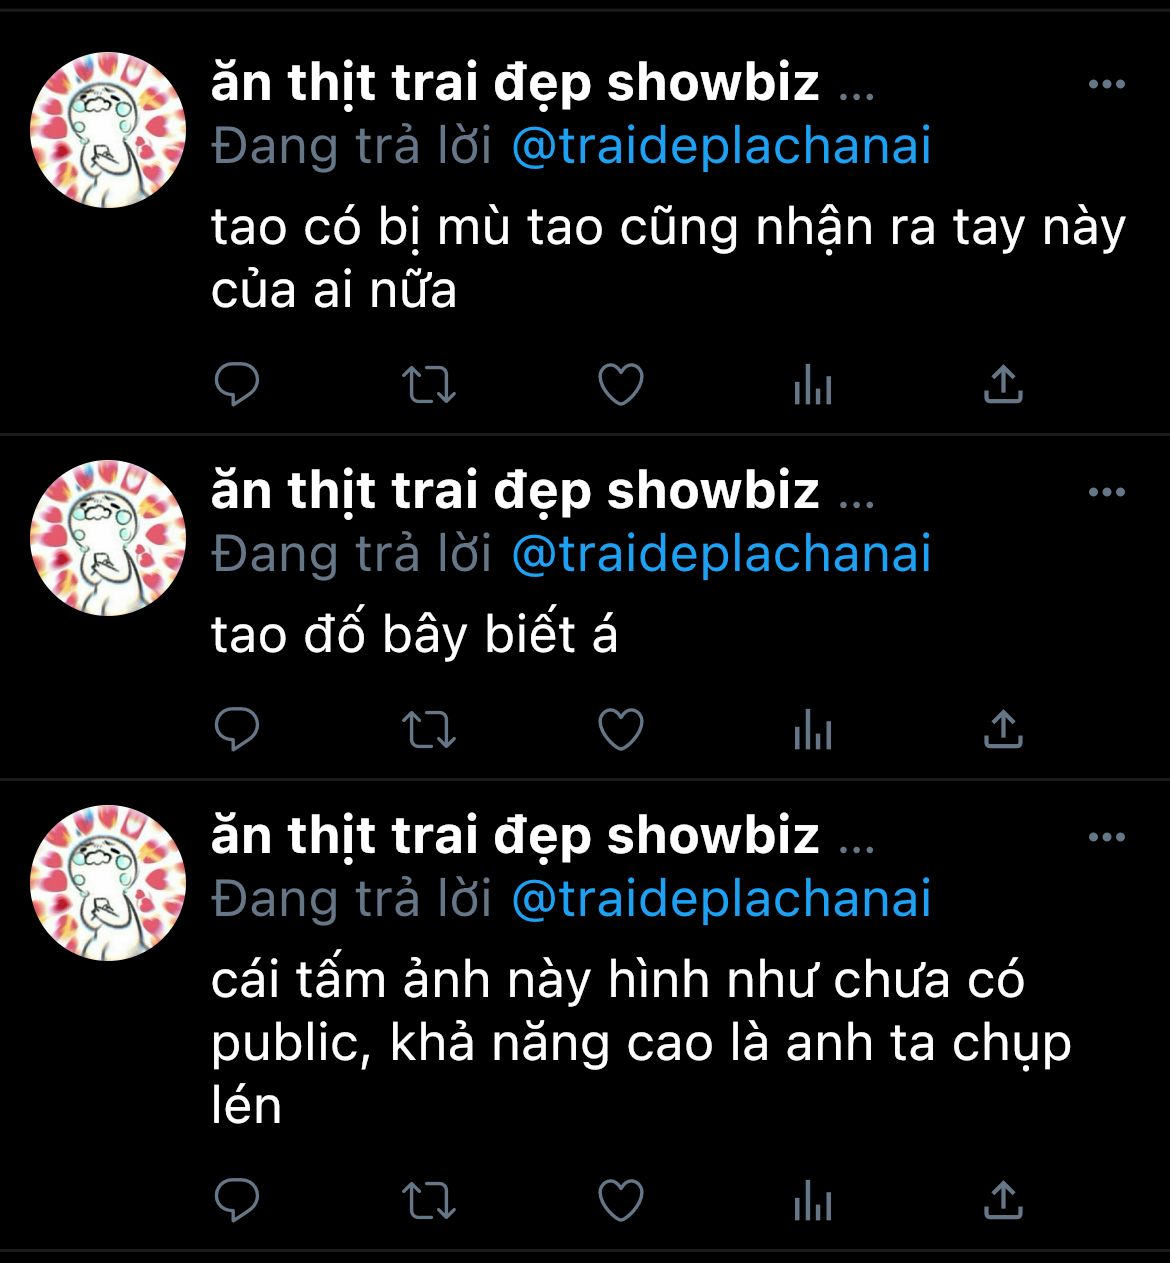
Task: Reply to the first tweet about 'nhận ra tay này'
Action: coord(237,385)
